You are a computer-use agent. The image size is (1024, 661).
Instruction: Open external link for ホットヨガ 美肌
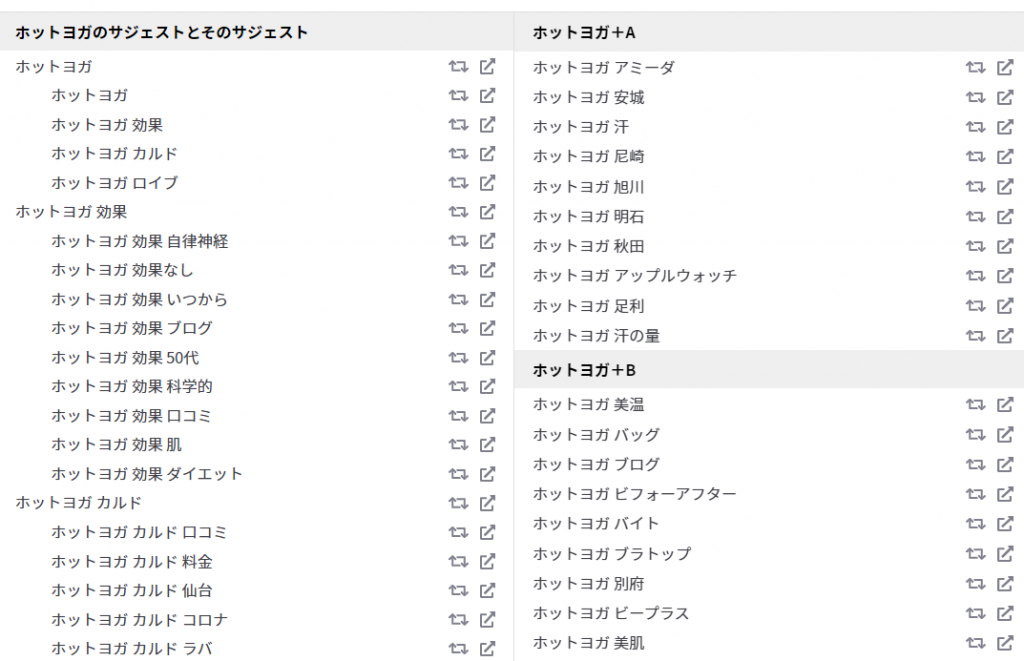click(1005, 643)
